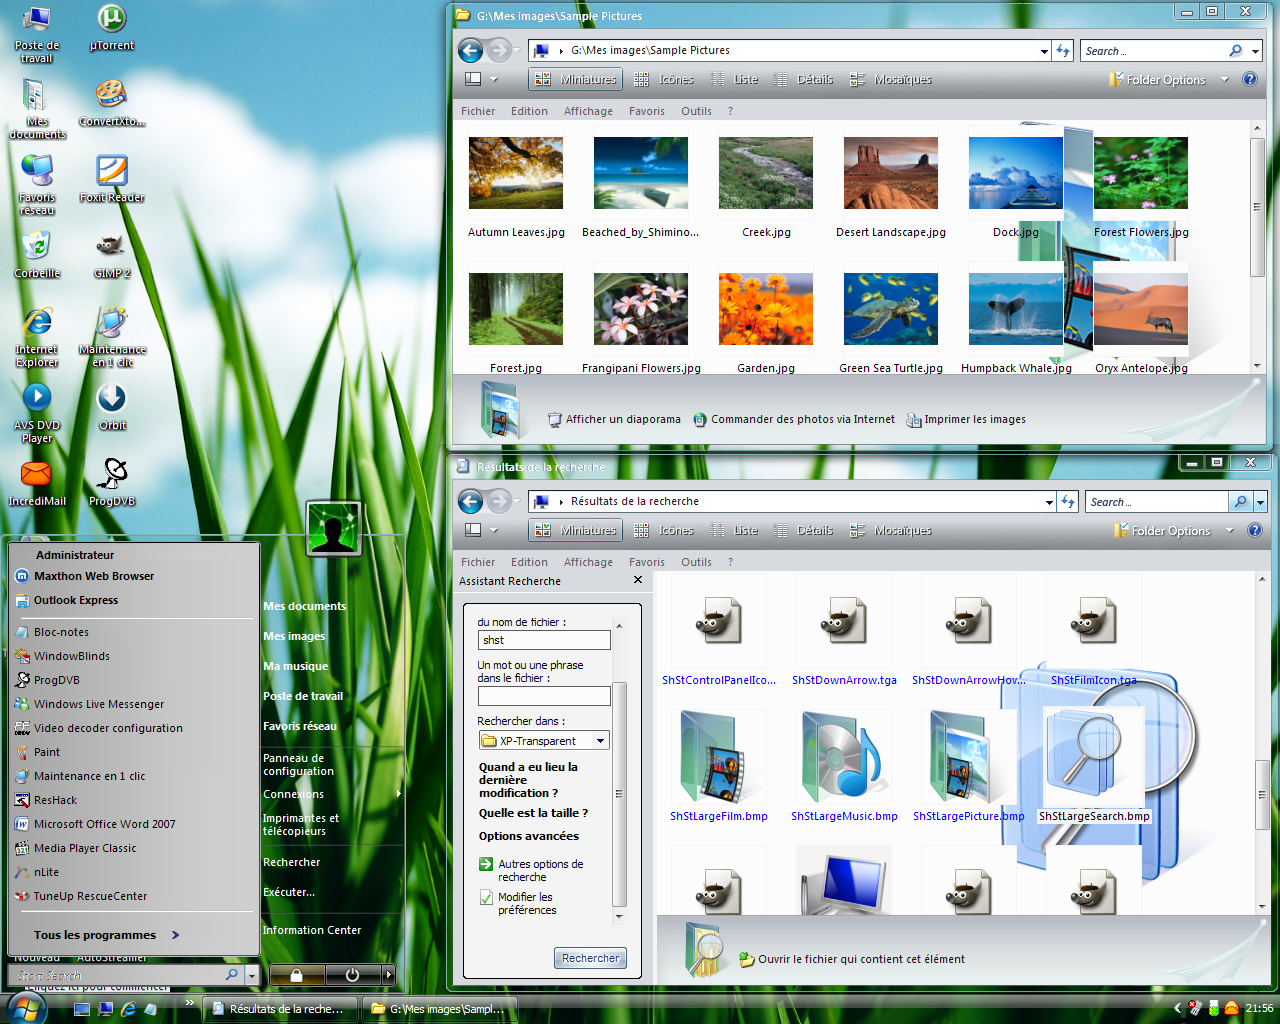Screen dimensions: 1280x1024
Task: Click the Back button in Résultats de la recherche window
Action: click(x=470, y=501)
